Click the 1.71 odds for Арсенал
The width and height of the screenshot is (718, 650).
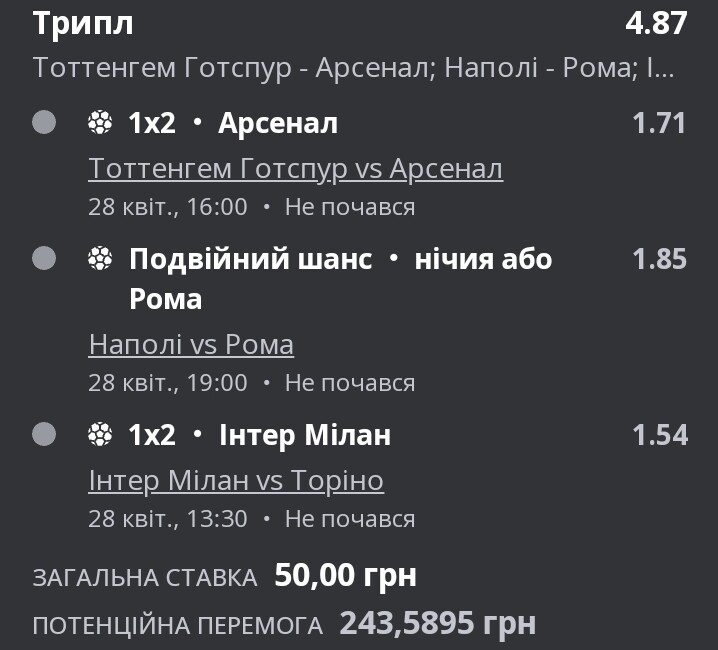[658, 123]
